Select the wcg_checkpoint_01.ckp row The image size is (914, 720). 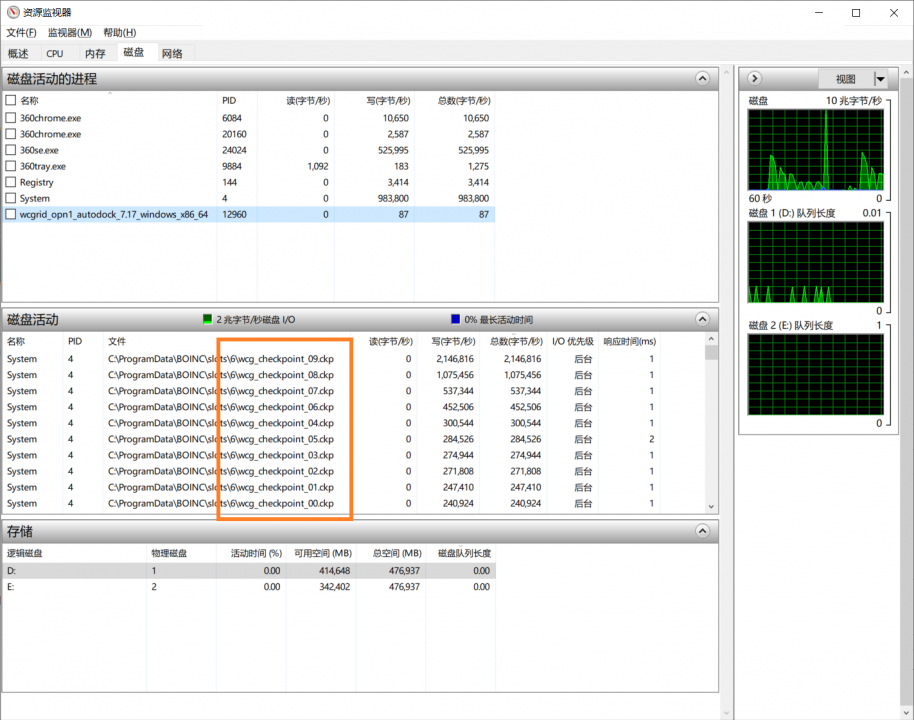[x=332, y=487]
